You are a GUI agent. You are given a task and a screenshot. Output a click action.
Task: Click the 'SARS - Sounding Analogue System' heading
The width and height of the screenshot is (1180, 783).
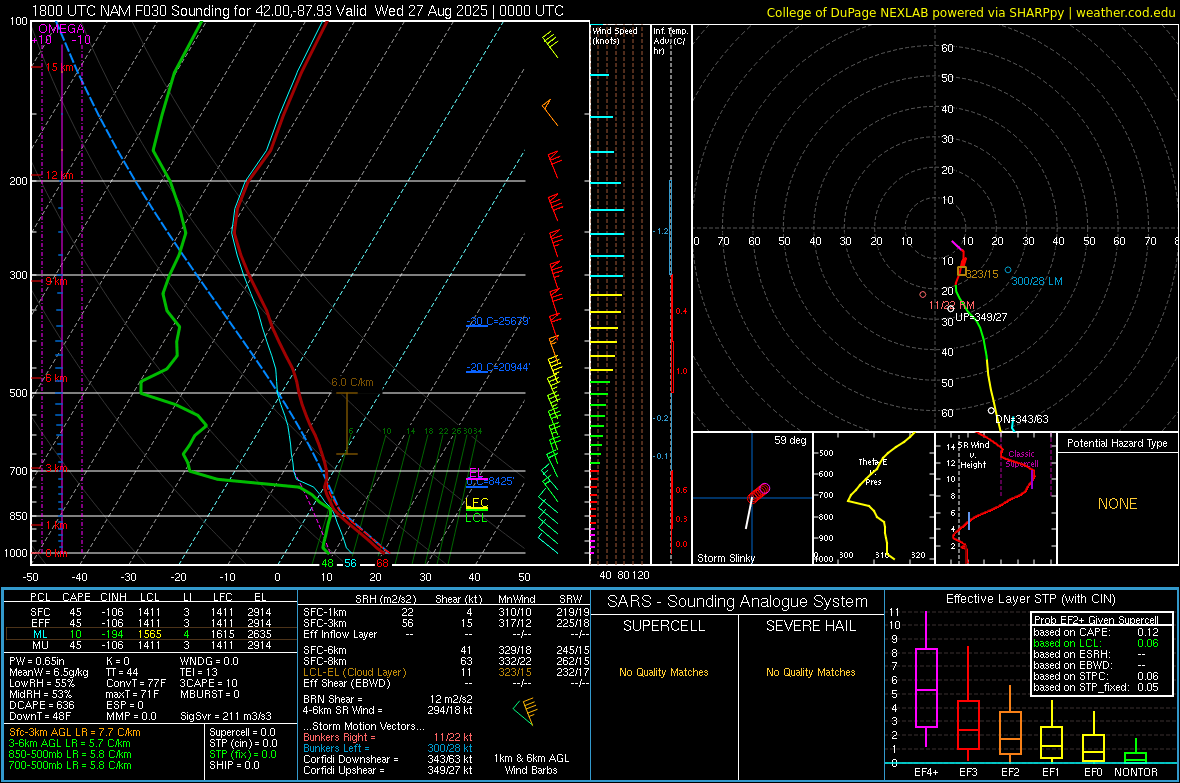pos(737,602)
